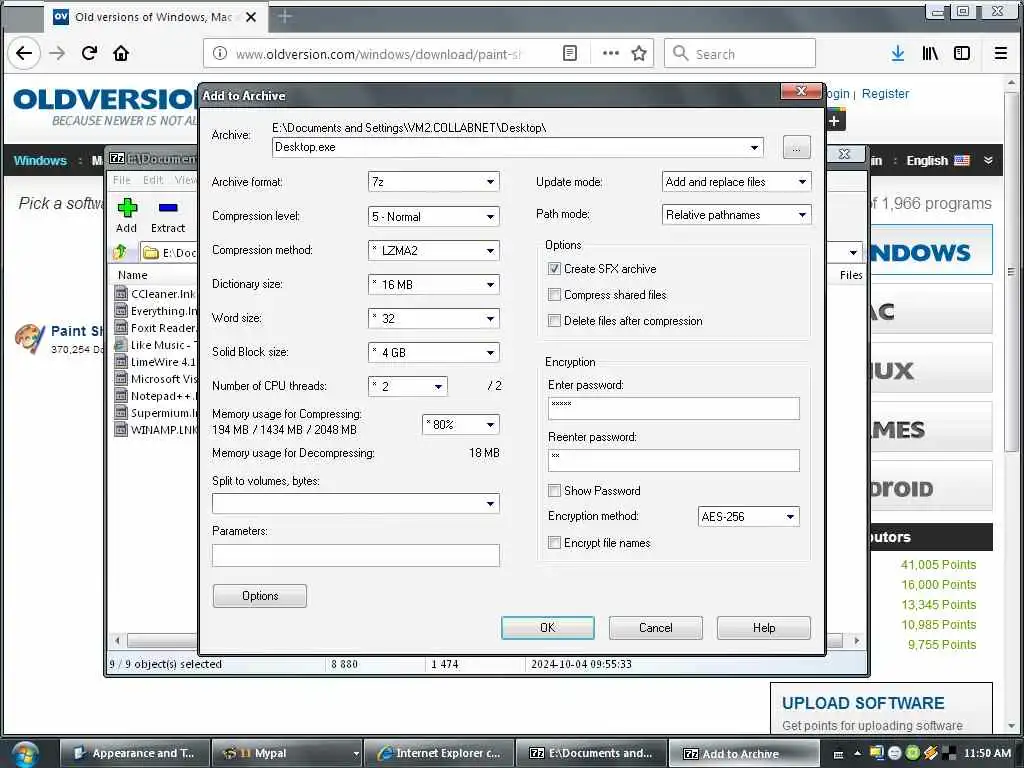Click in the Parameters text field
This screenshot has height=768, width=1024.
pos(356,555)
